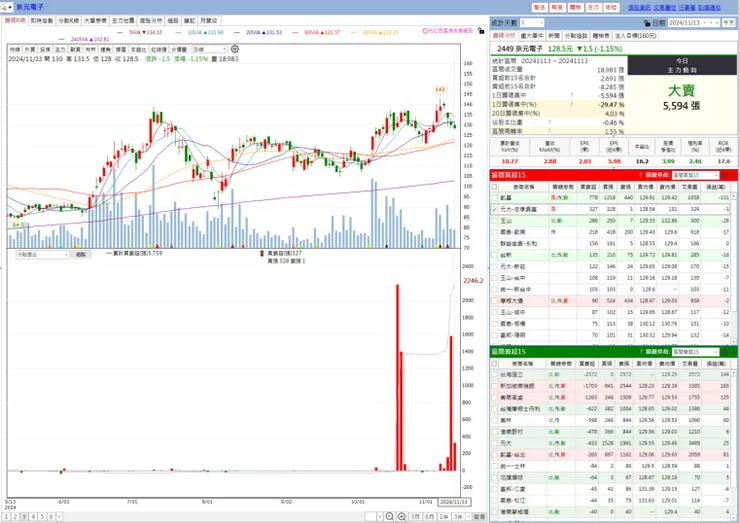Image resolution: width=740 pixels, height=523 pixels.
Task: Tick the checkbox for 凱基 buyer row
Action: pyautogui.click(x=494, y=198)
